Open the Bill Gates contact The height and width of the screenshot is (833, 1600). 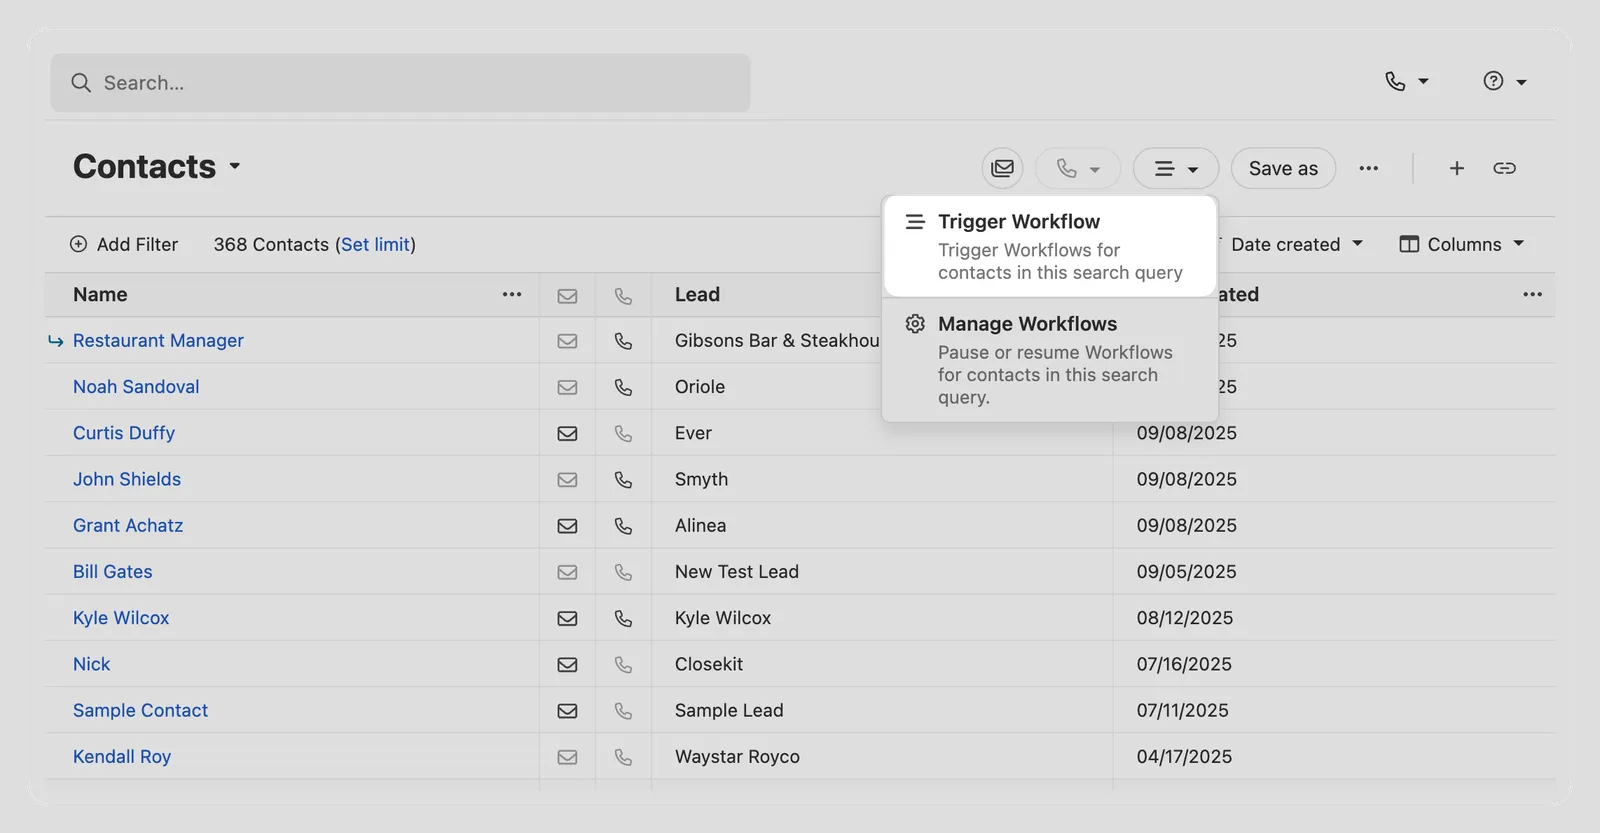click(113, 571)
